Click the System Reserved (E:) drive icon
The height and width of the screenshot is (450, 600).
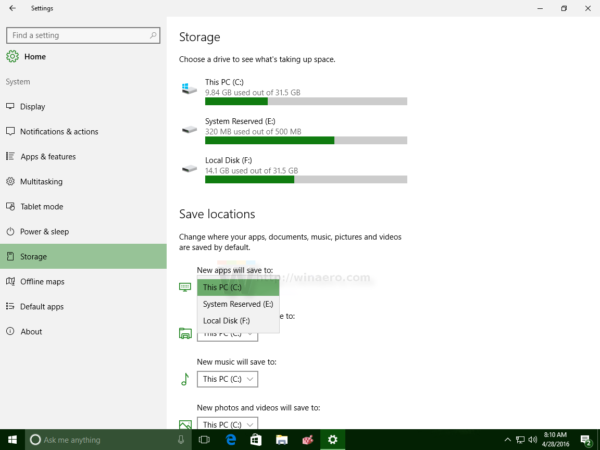coord(189,130)
